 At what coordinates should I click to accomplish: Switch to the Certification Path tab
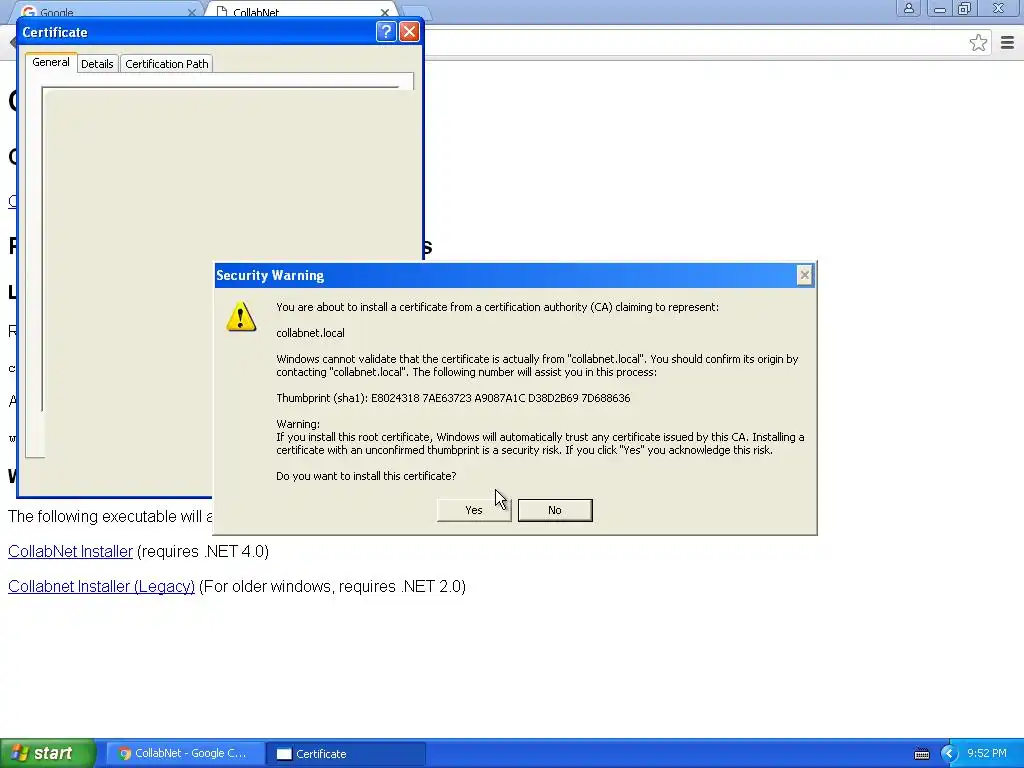(x=167, y=63)
